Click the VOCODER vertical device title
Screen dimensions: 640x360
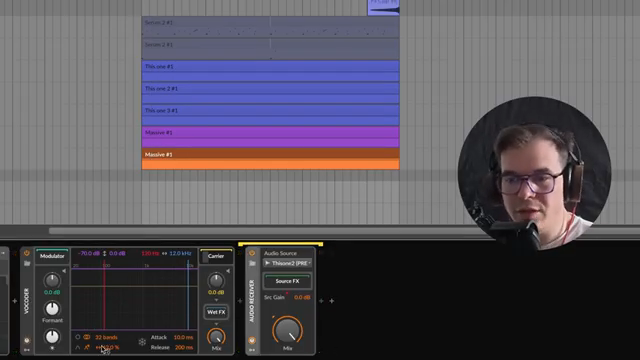click(x=27, y=301)
